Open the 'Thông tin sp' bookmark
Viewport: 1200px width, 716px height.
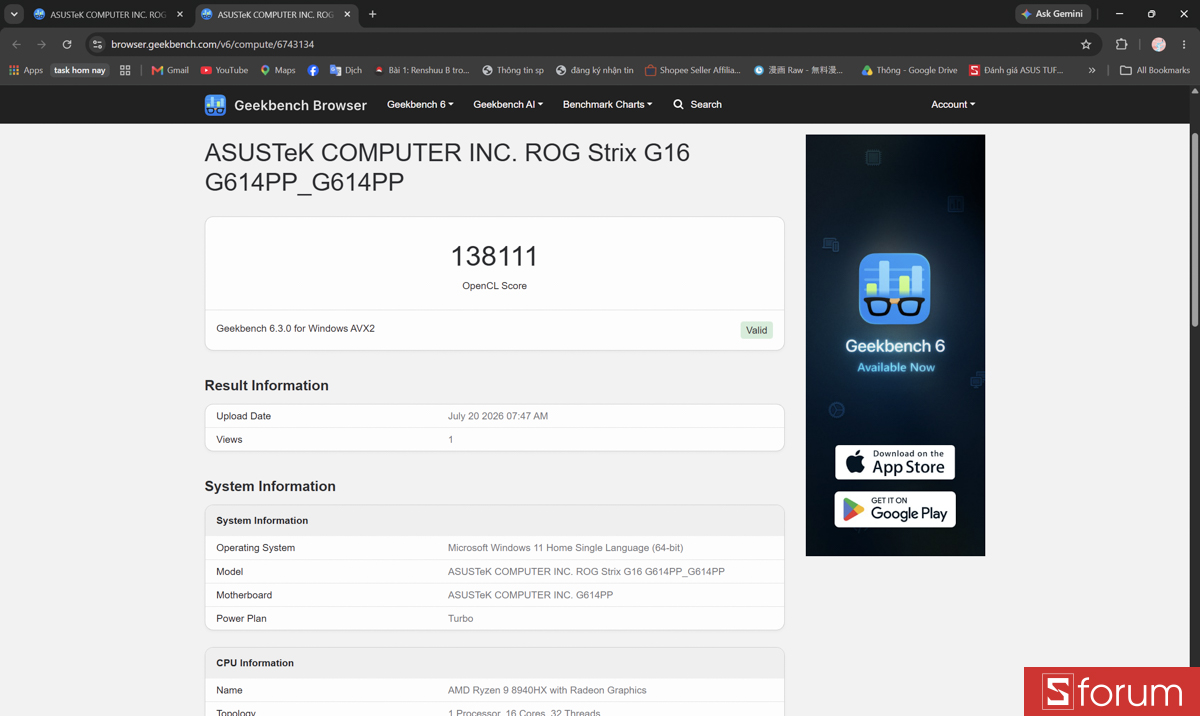[513, 70]
